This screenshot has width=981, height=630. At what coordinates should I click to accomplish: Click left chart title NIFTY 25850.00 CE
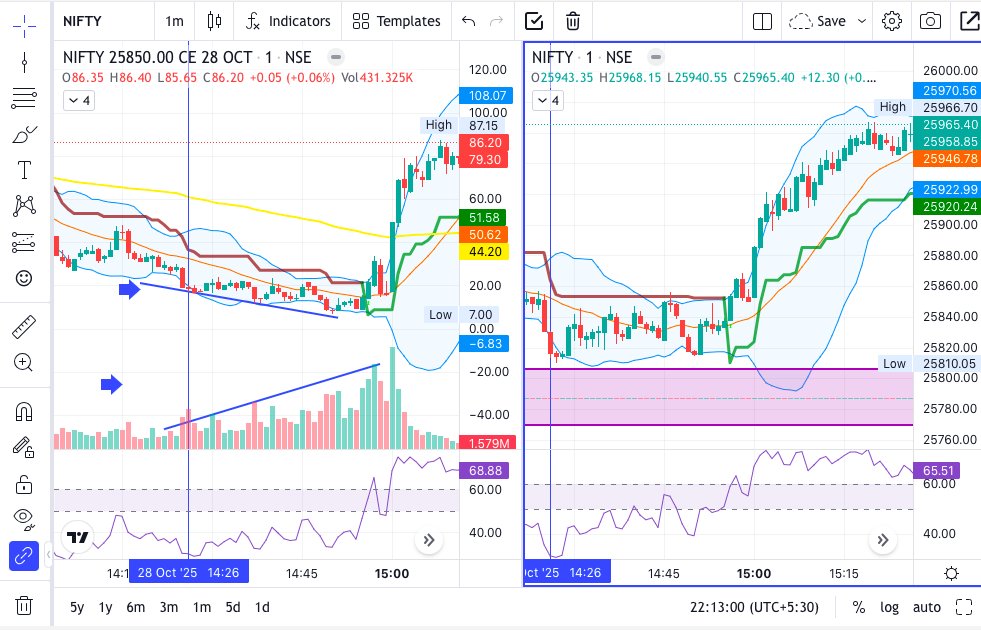coord(157,58)
